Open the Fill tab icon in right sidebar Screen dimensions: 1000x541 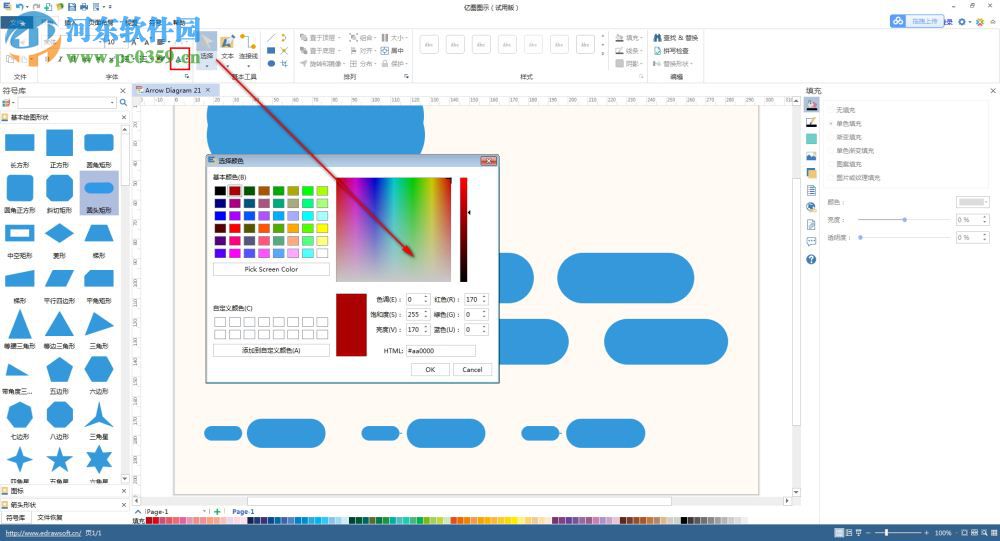[x=811, y=105]
